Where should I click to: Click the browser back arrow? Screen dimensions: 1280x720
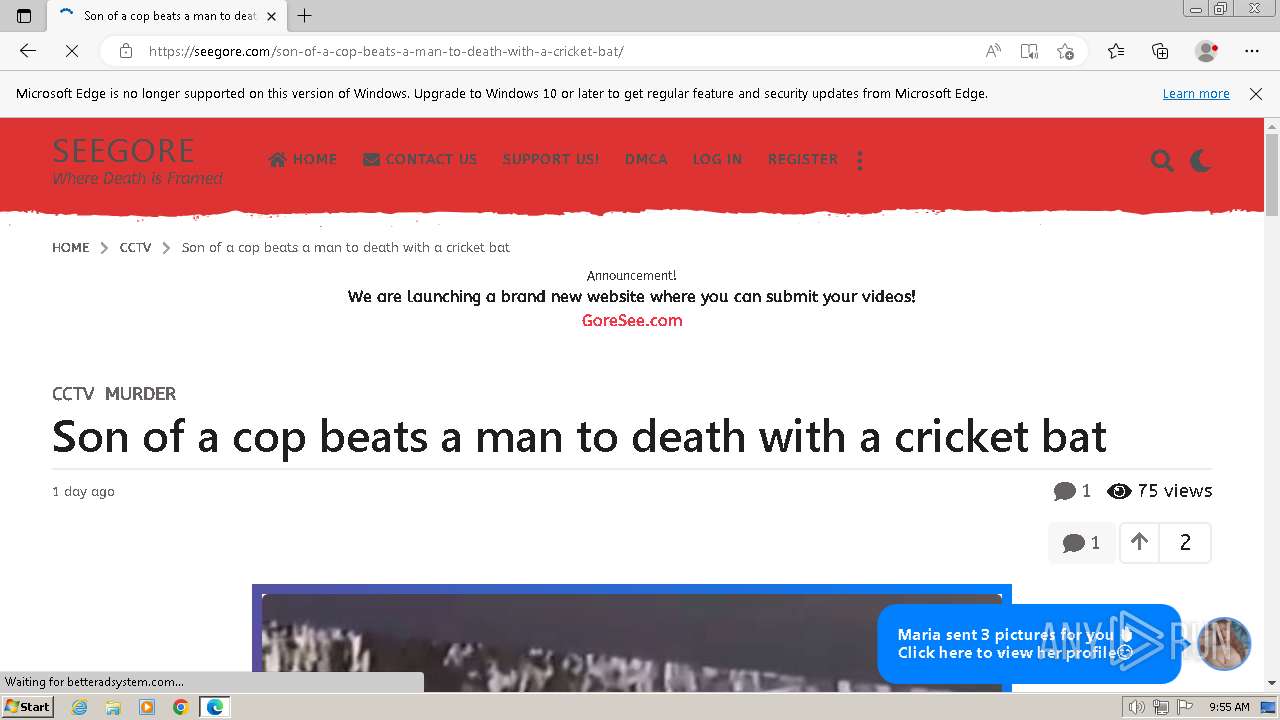coord(28,51)
